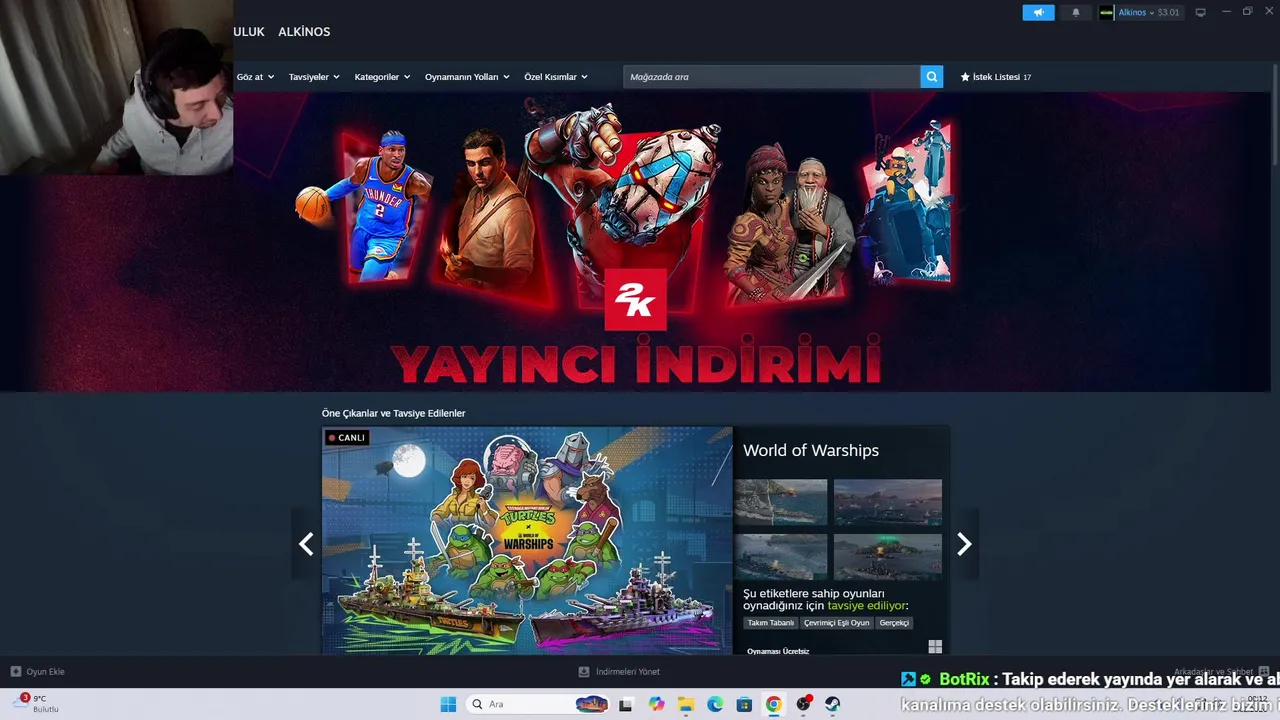The width and height of the screenshot is (1280, 720).
Task: Focus the Mağazada ara search field
Action: point(772,77)
